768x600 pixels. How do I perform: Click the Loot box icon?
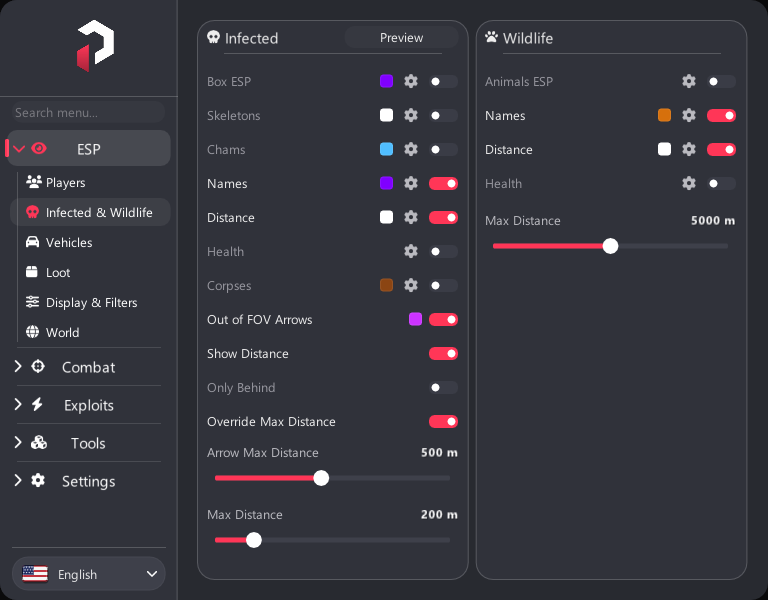click(32, 272)
